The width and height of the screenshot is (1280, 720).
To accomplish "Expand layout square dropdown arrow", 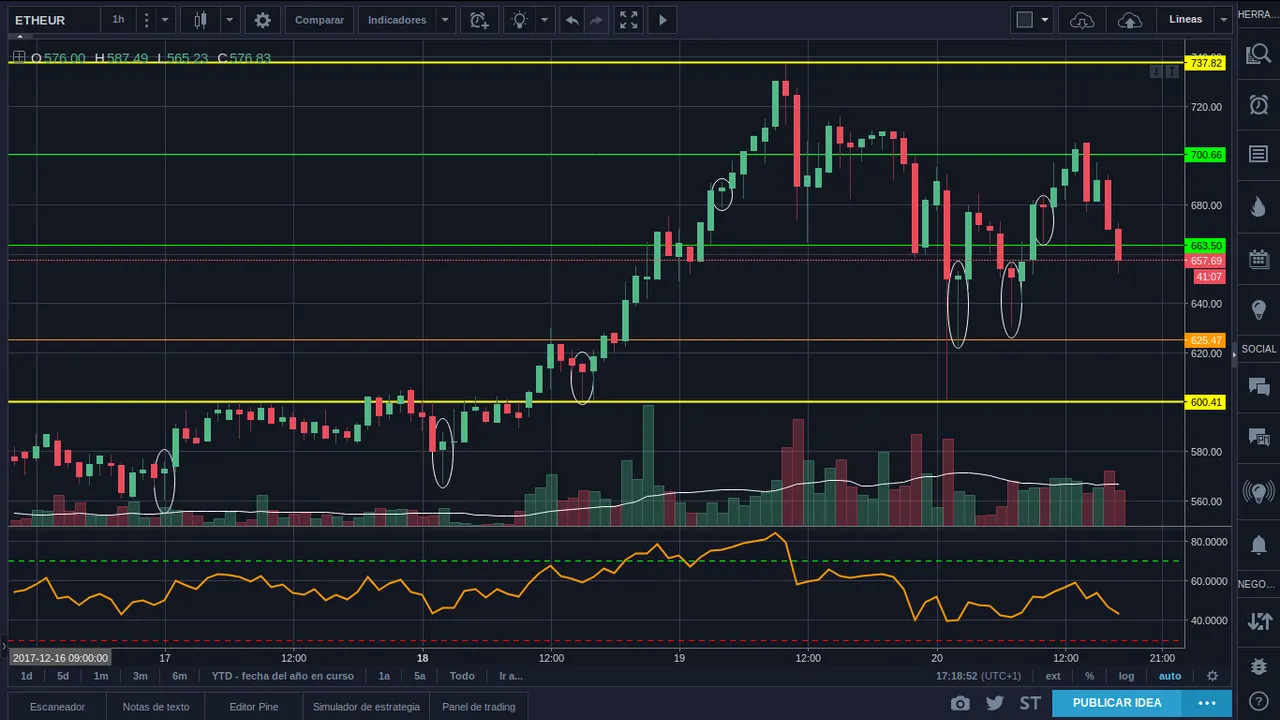I will [1045, 20].
